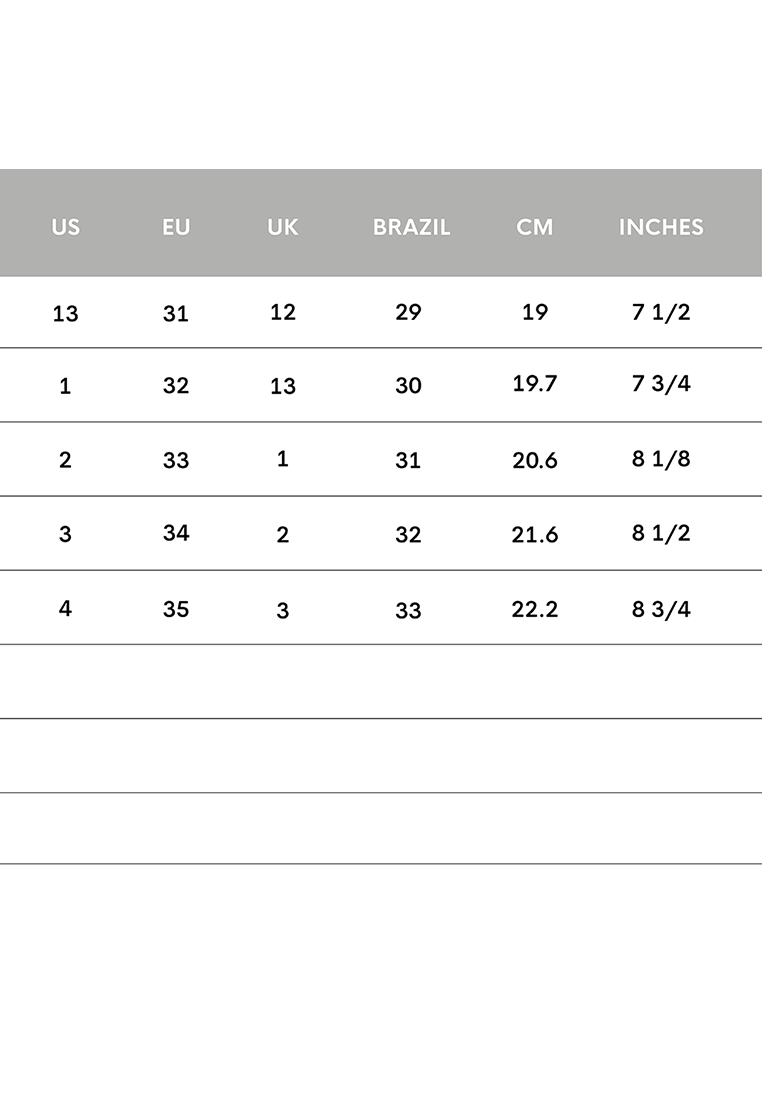Image resolution: width=762 pixels, height=1100 pixels.
Task: Click the 7 3/4 inches value
Action: coord(661,383)
